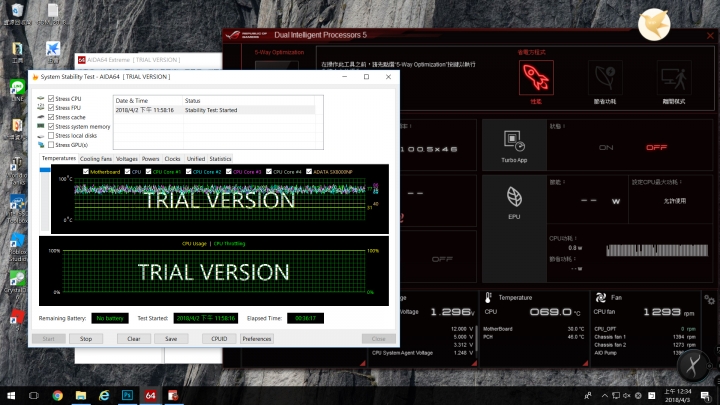The width and height of the screenshot is (720, 405).
Task: Select the power saving leaf mode icon
Action: (605, 77)
